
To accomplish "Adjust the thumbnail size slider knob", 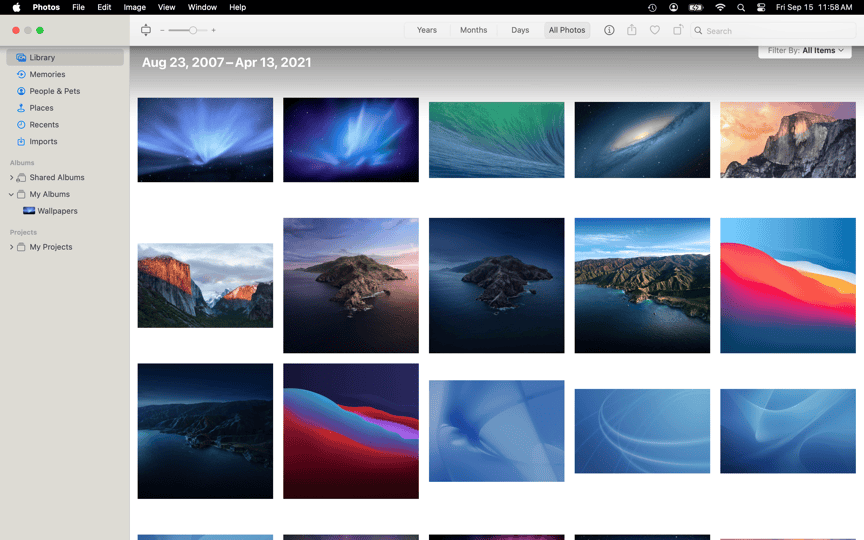I will click(x=193, y=30).
